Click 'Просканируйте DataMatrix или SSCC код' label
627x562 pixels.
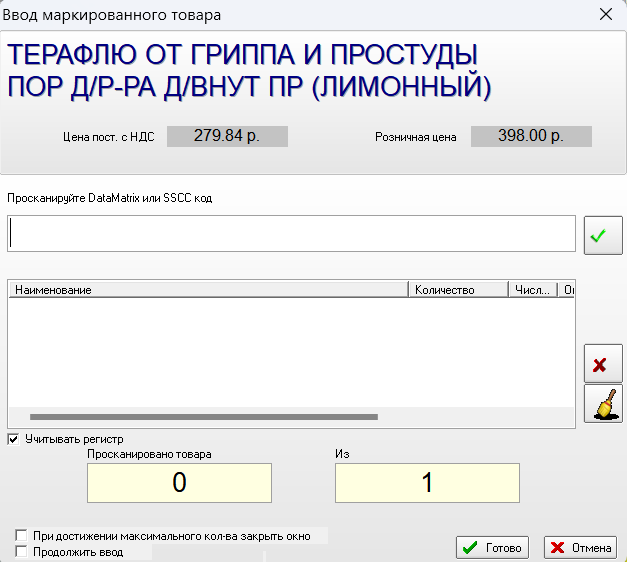(x=110, y=198)
